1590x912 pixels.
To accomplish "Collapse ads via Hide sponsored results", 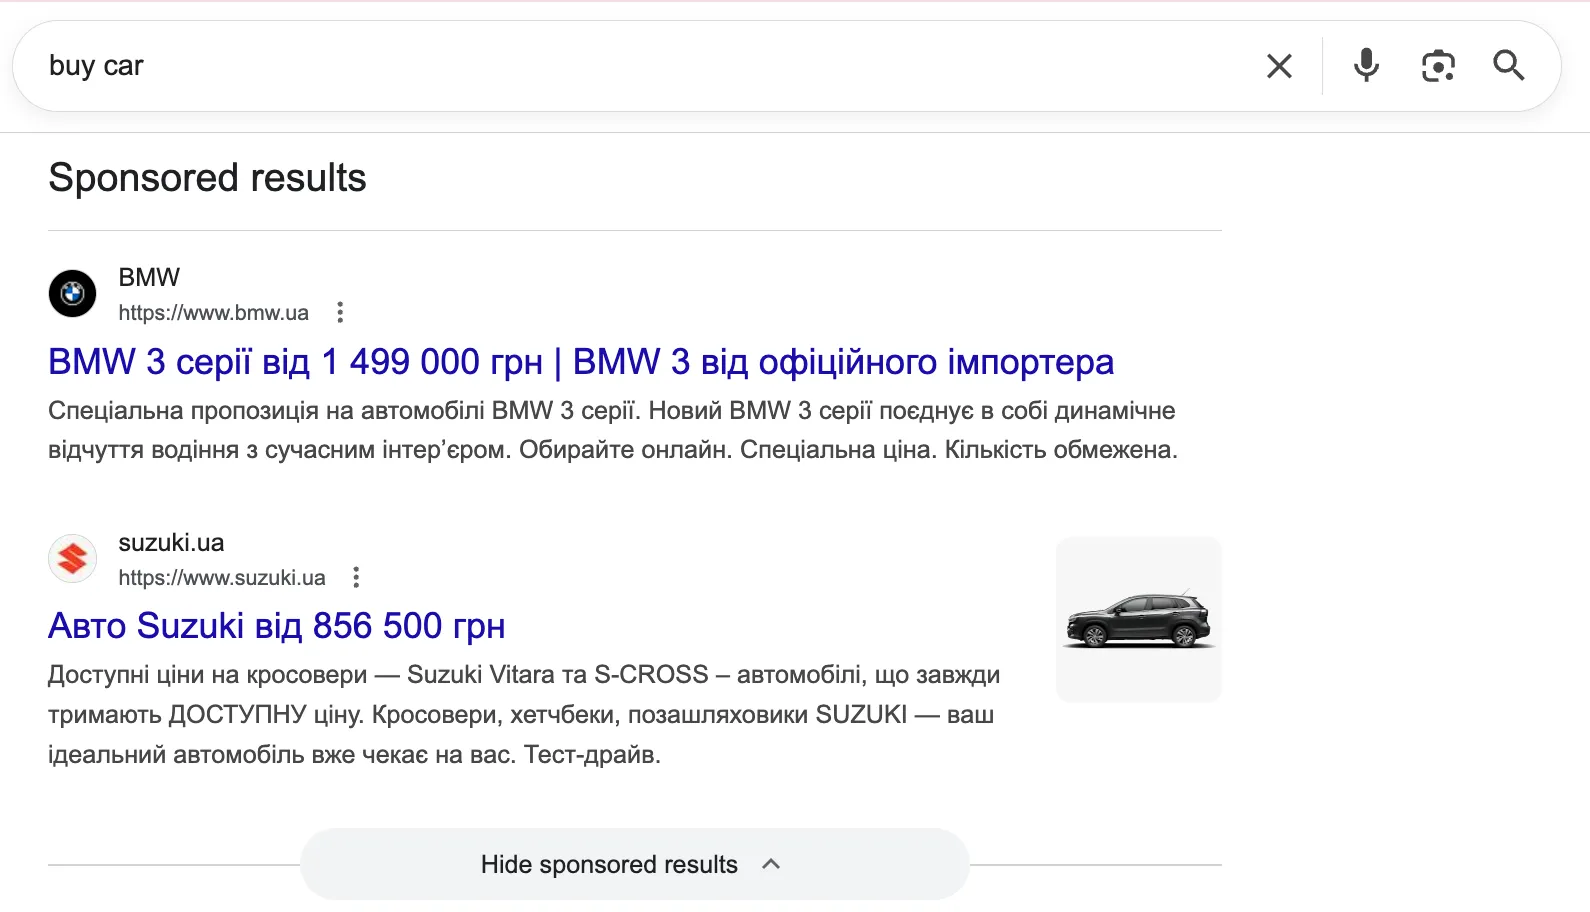I will (x=635, y=864).
